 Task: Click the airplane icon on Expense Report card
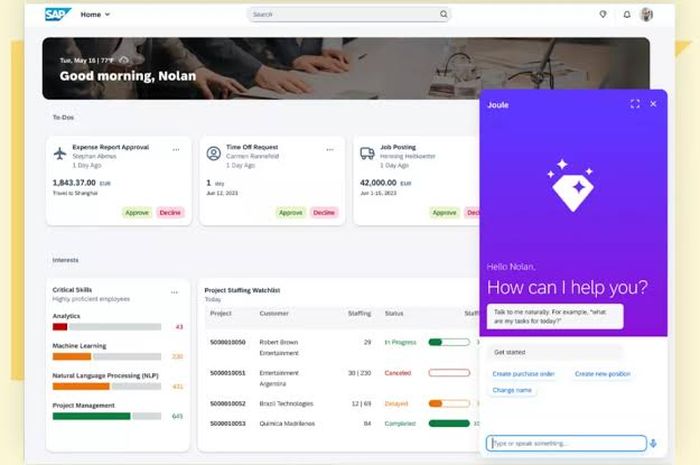pos(60,154)
